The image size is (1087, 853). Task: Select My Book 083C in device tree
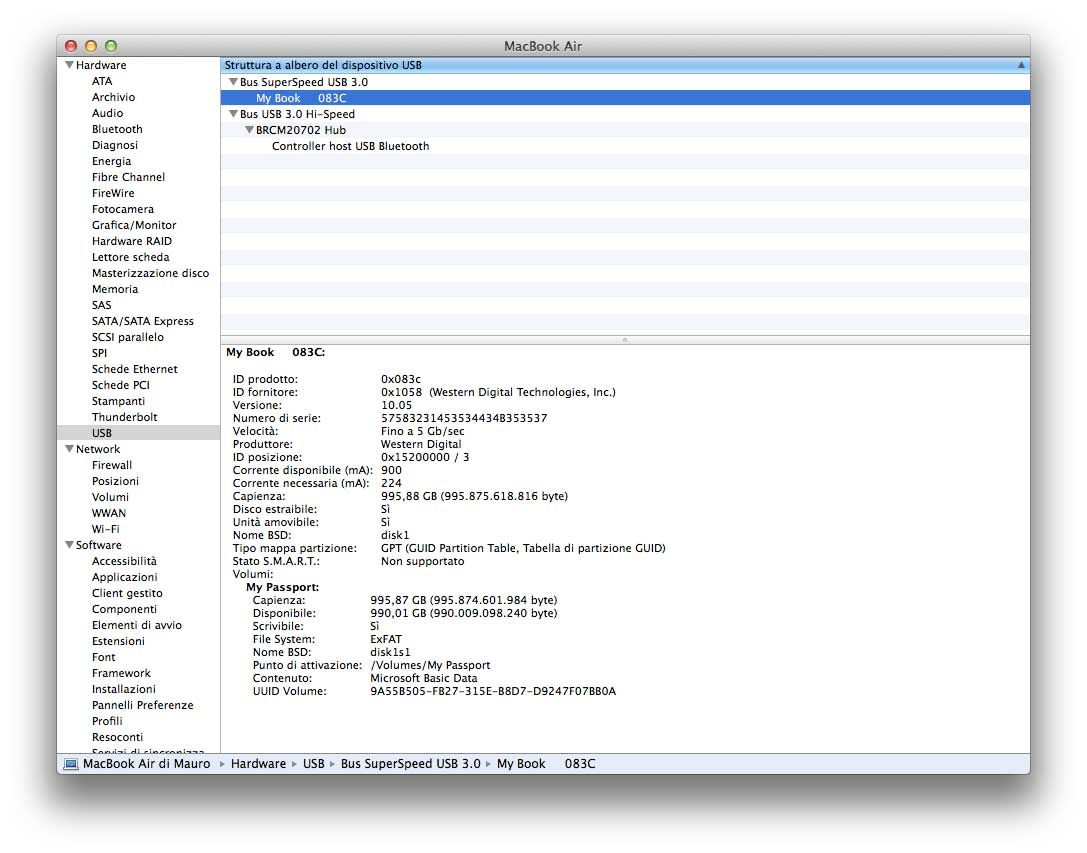(300, 98)
